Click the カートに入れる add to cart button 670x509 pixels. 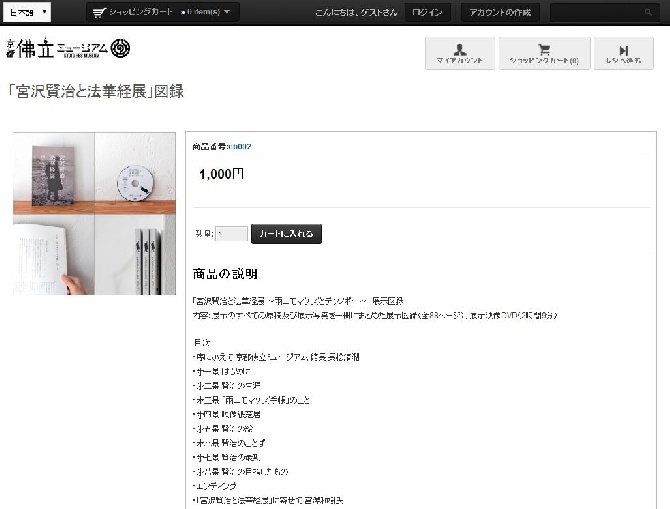pyautogui.click(x=286, y=234)
